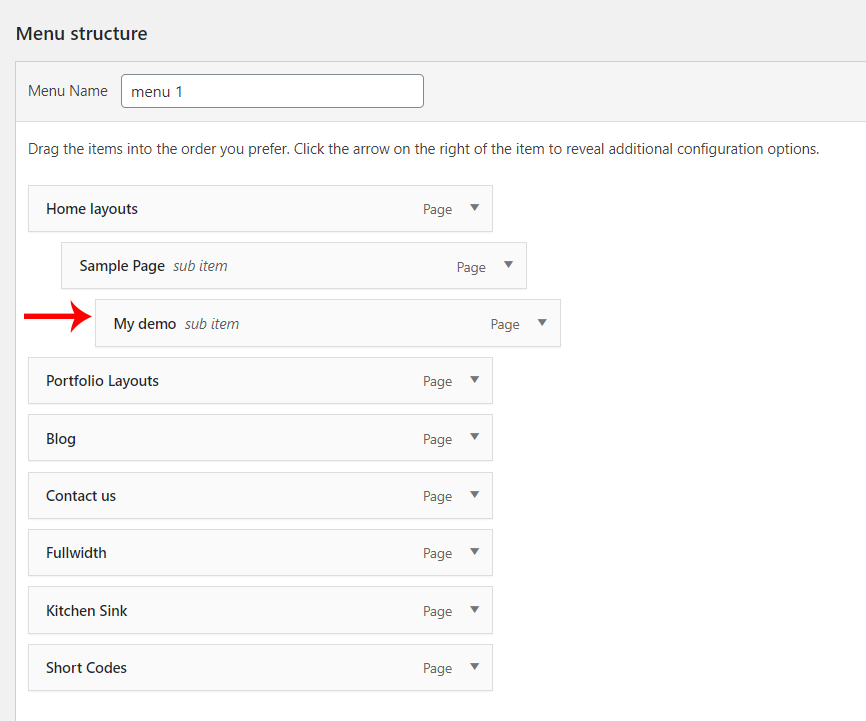
Task: Expand the Short Codes item options
Action: [474, 666]
